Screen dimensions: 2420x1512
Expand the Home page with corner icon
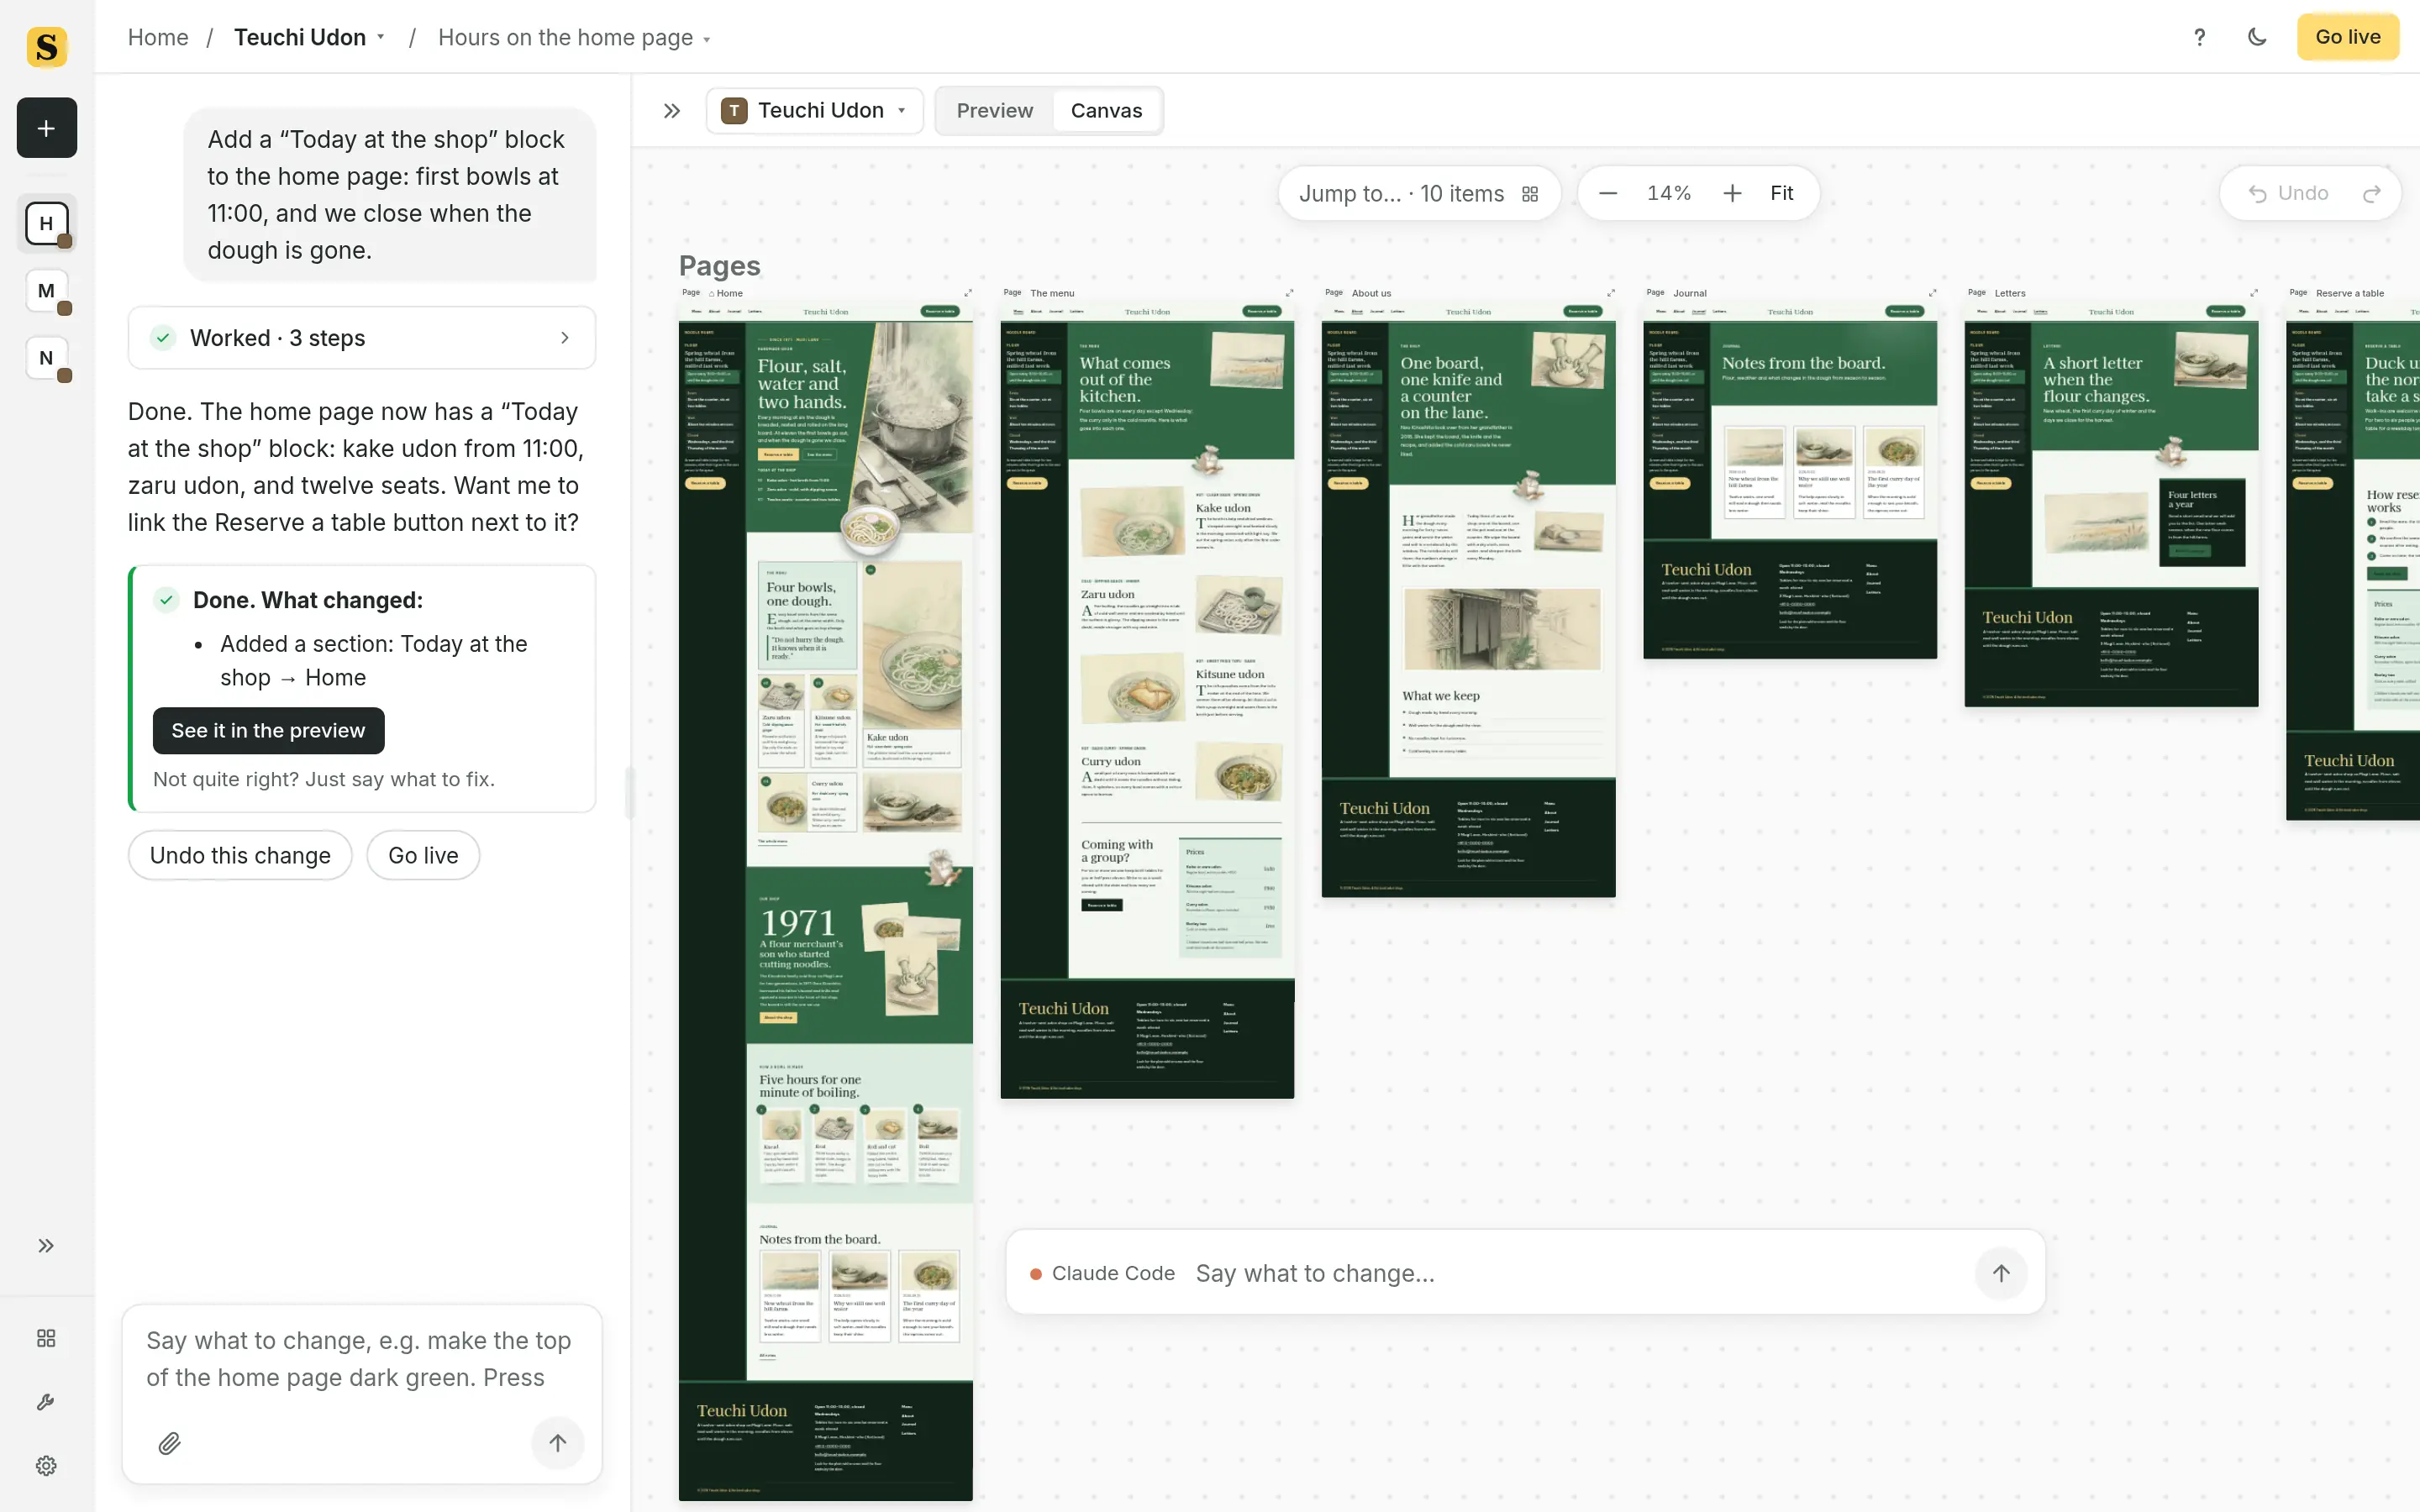coord(967,293)
